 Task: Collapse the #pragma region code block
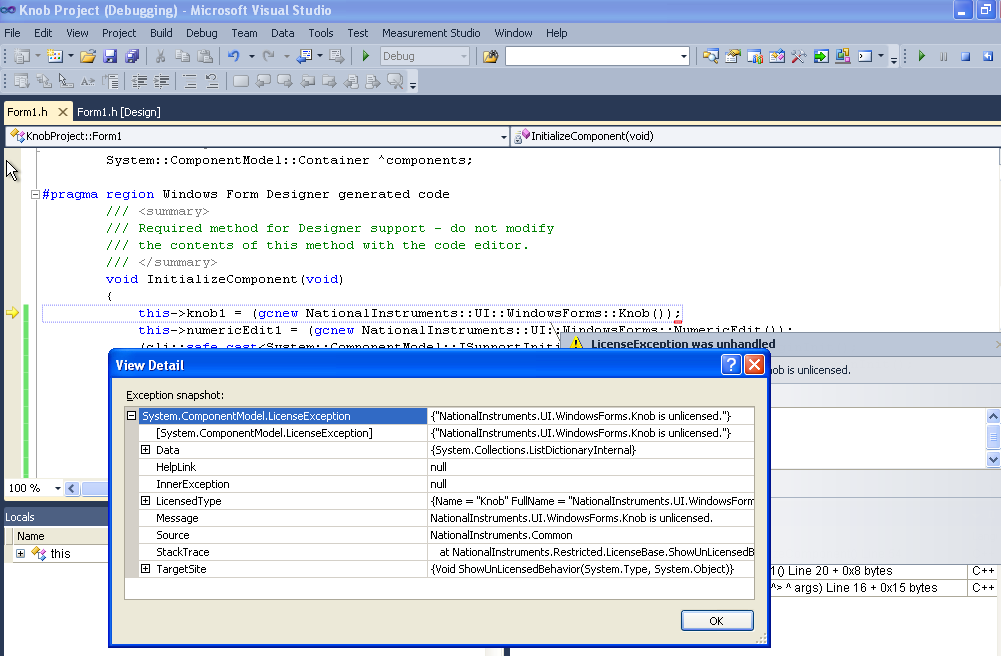[x=36, y=194]
